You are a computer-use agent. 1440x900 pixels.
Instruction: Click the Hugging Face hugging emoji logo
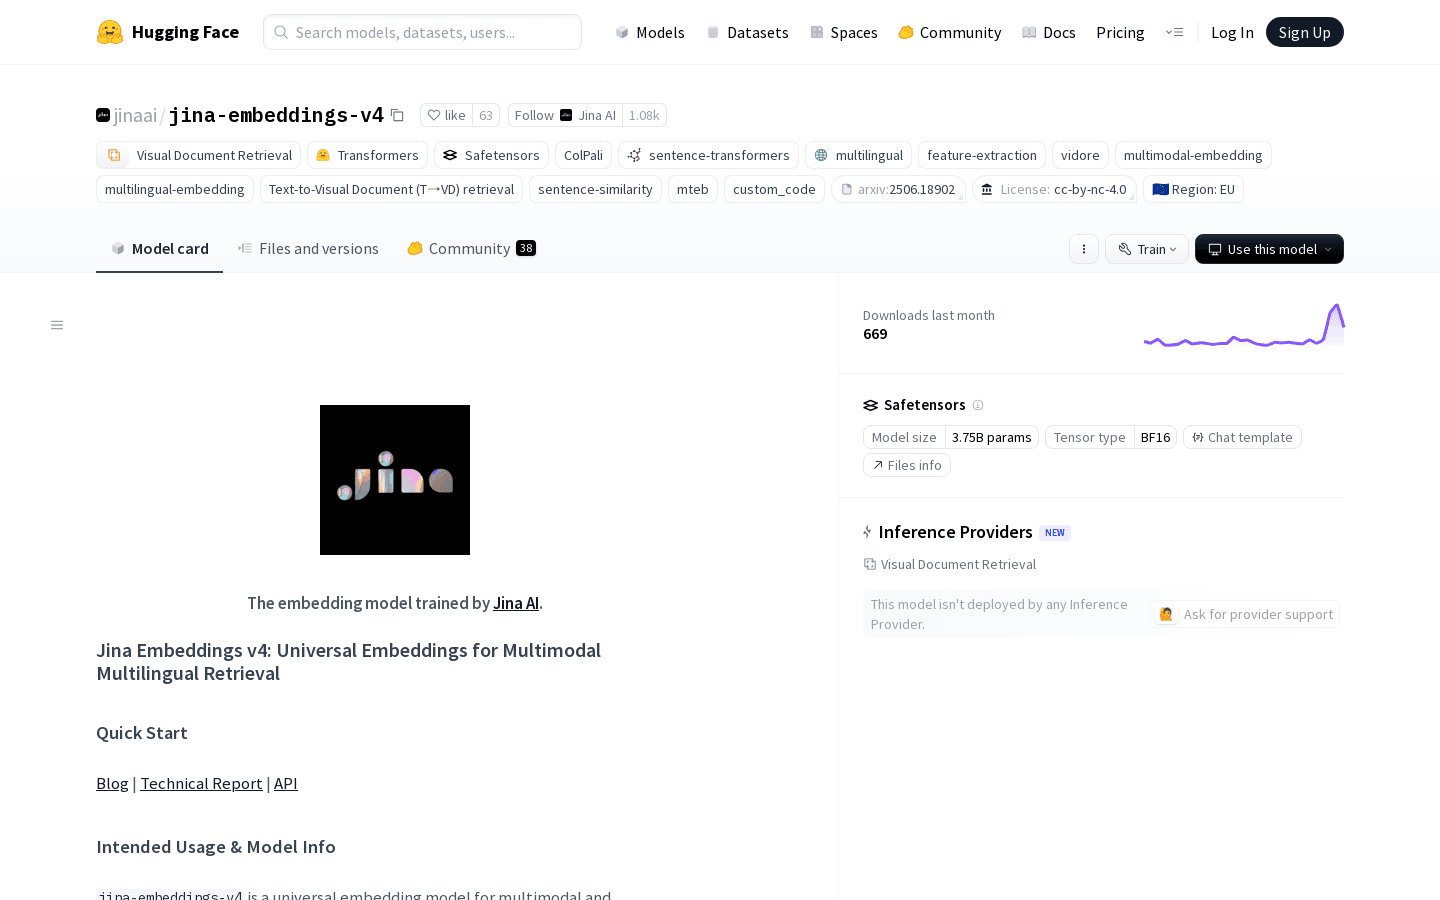[112, 31]
